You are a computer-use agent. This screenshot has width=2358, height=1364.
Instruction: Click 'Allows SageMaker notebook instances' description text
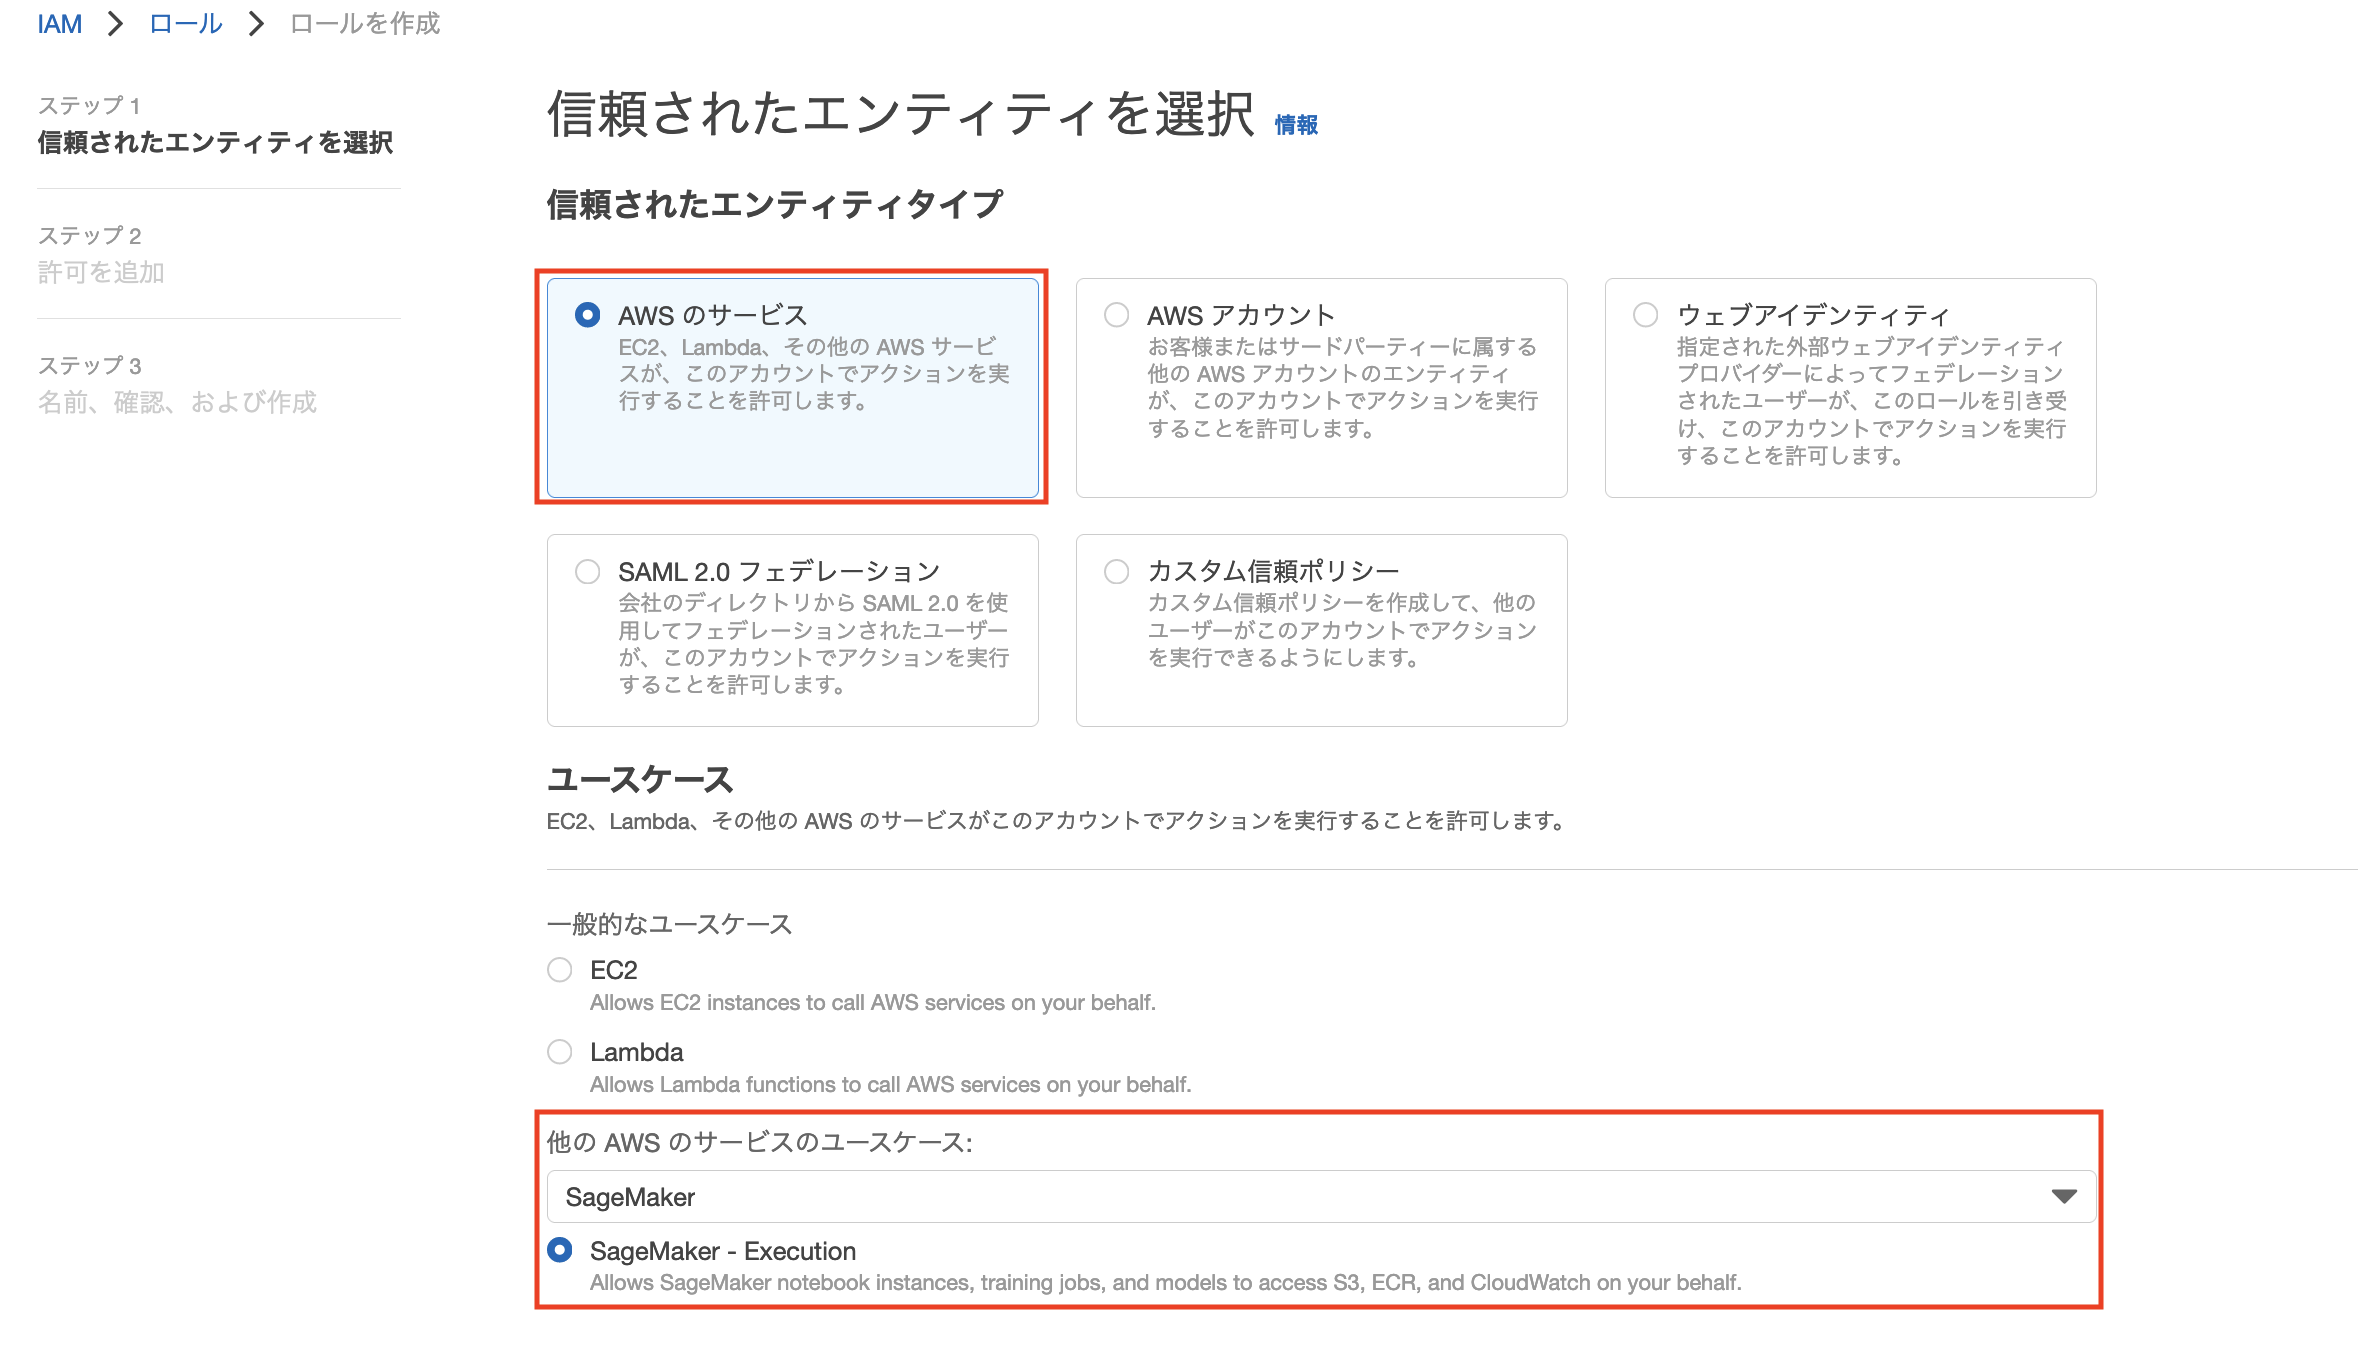[x=1166, y=1283]
